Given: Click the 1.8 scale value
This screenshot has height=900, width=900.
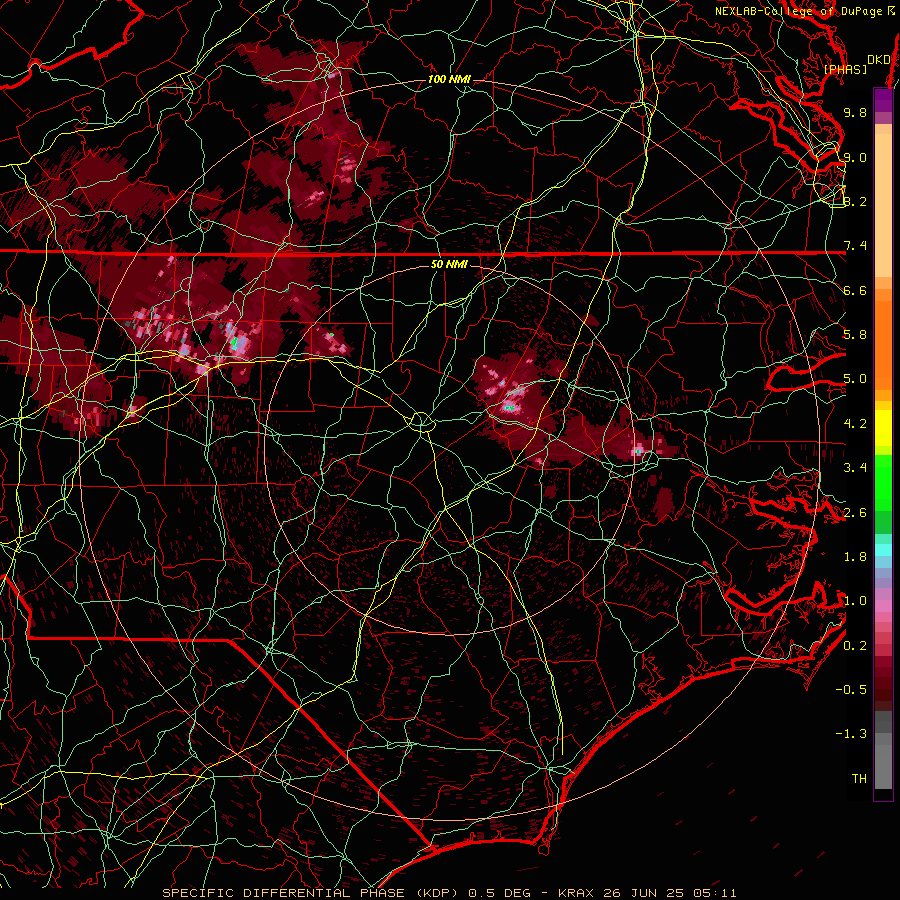Looking at the screenshot, I should click(855, 557).
